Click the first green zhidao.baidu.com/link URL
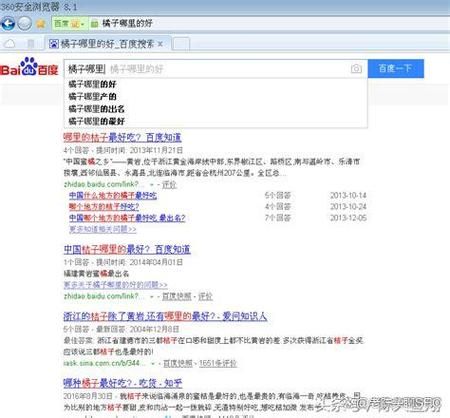This screenshot has height=418, width=450. point(104,184)
